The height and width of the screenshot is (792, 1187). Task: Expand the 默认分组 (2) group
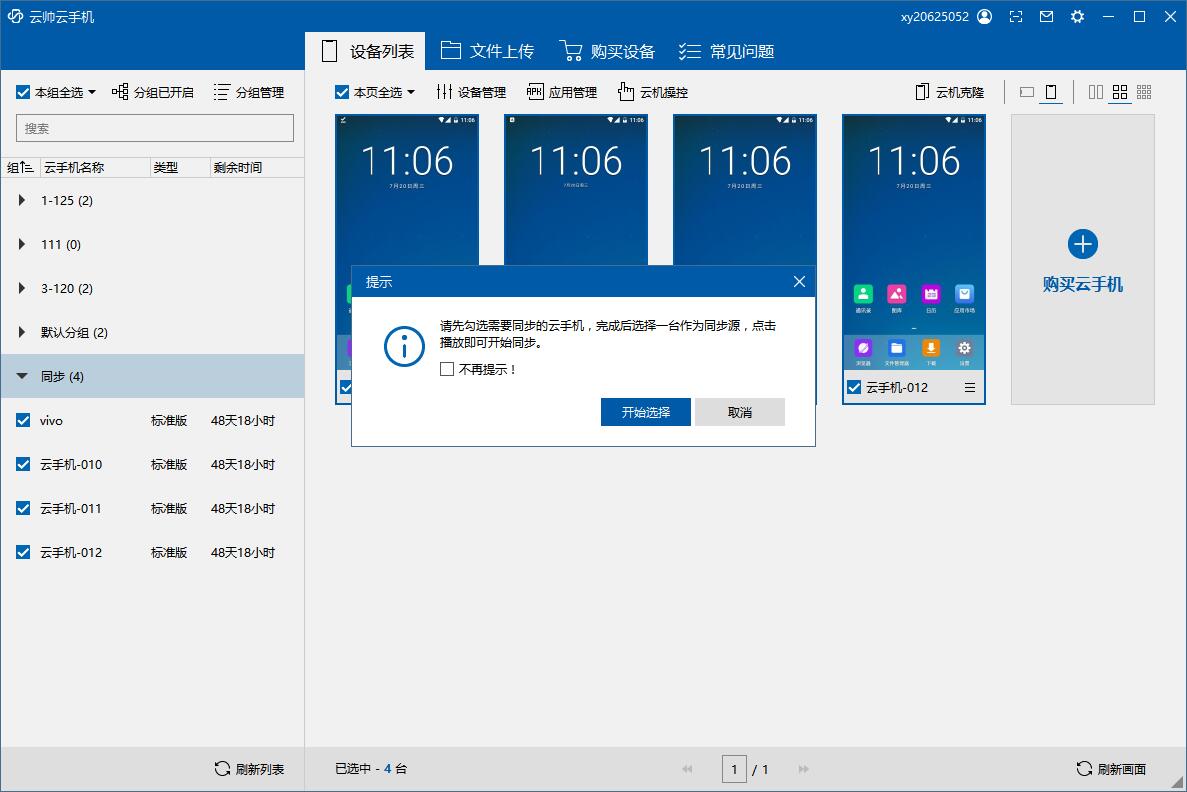(x=21, y=332)
